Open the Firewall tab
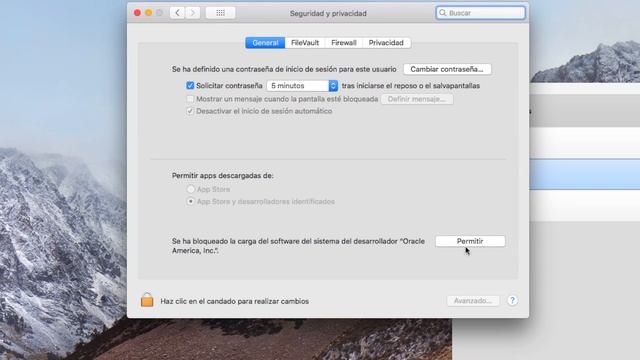The width and height of the screenshot is (640, 360). tap(344, 43)
